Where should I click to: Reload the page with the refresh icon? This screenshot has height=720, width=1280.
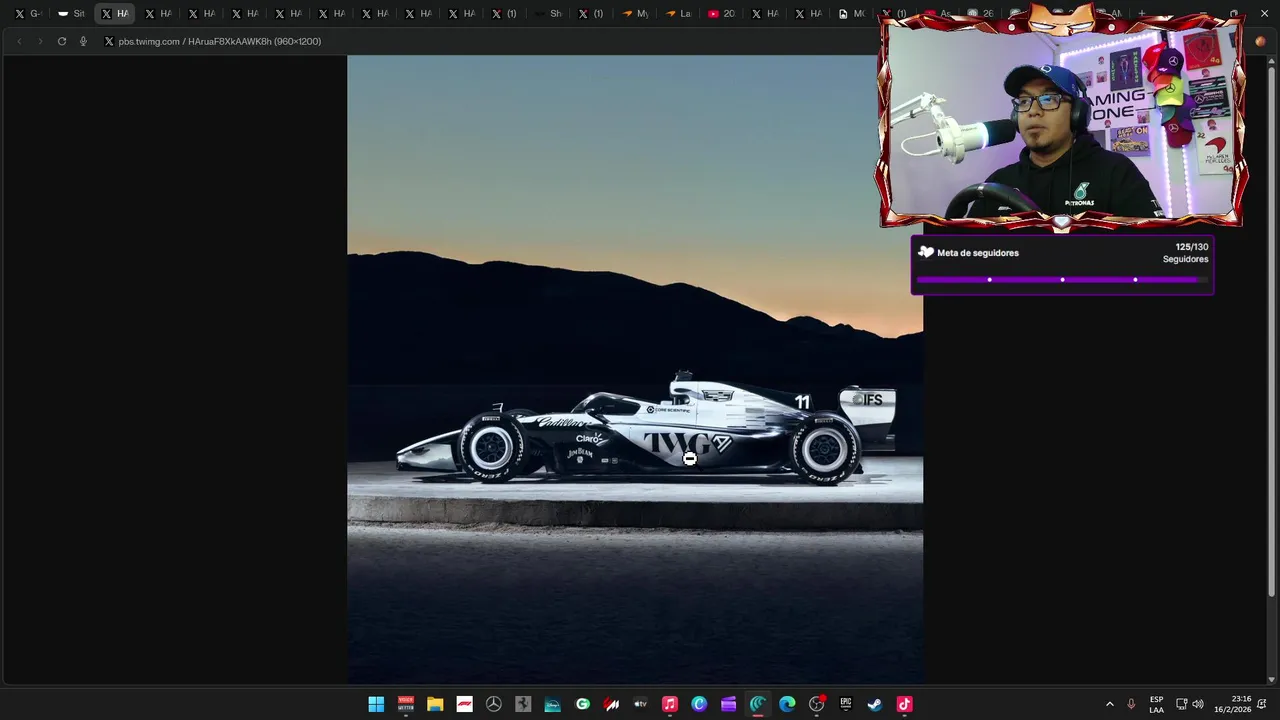point(62,41)
